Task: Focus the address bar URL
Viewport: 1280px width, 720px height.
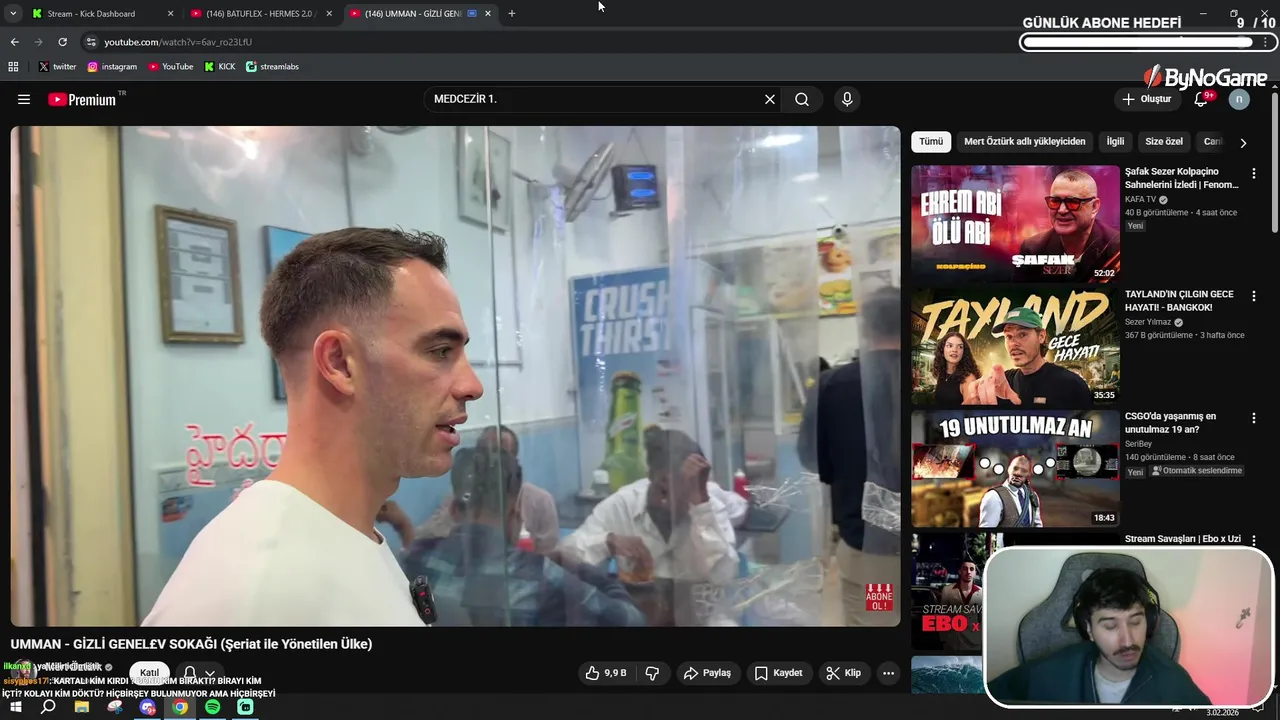Action: (178, 42)
